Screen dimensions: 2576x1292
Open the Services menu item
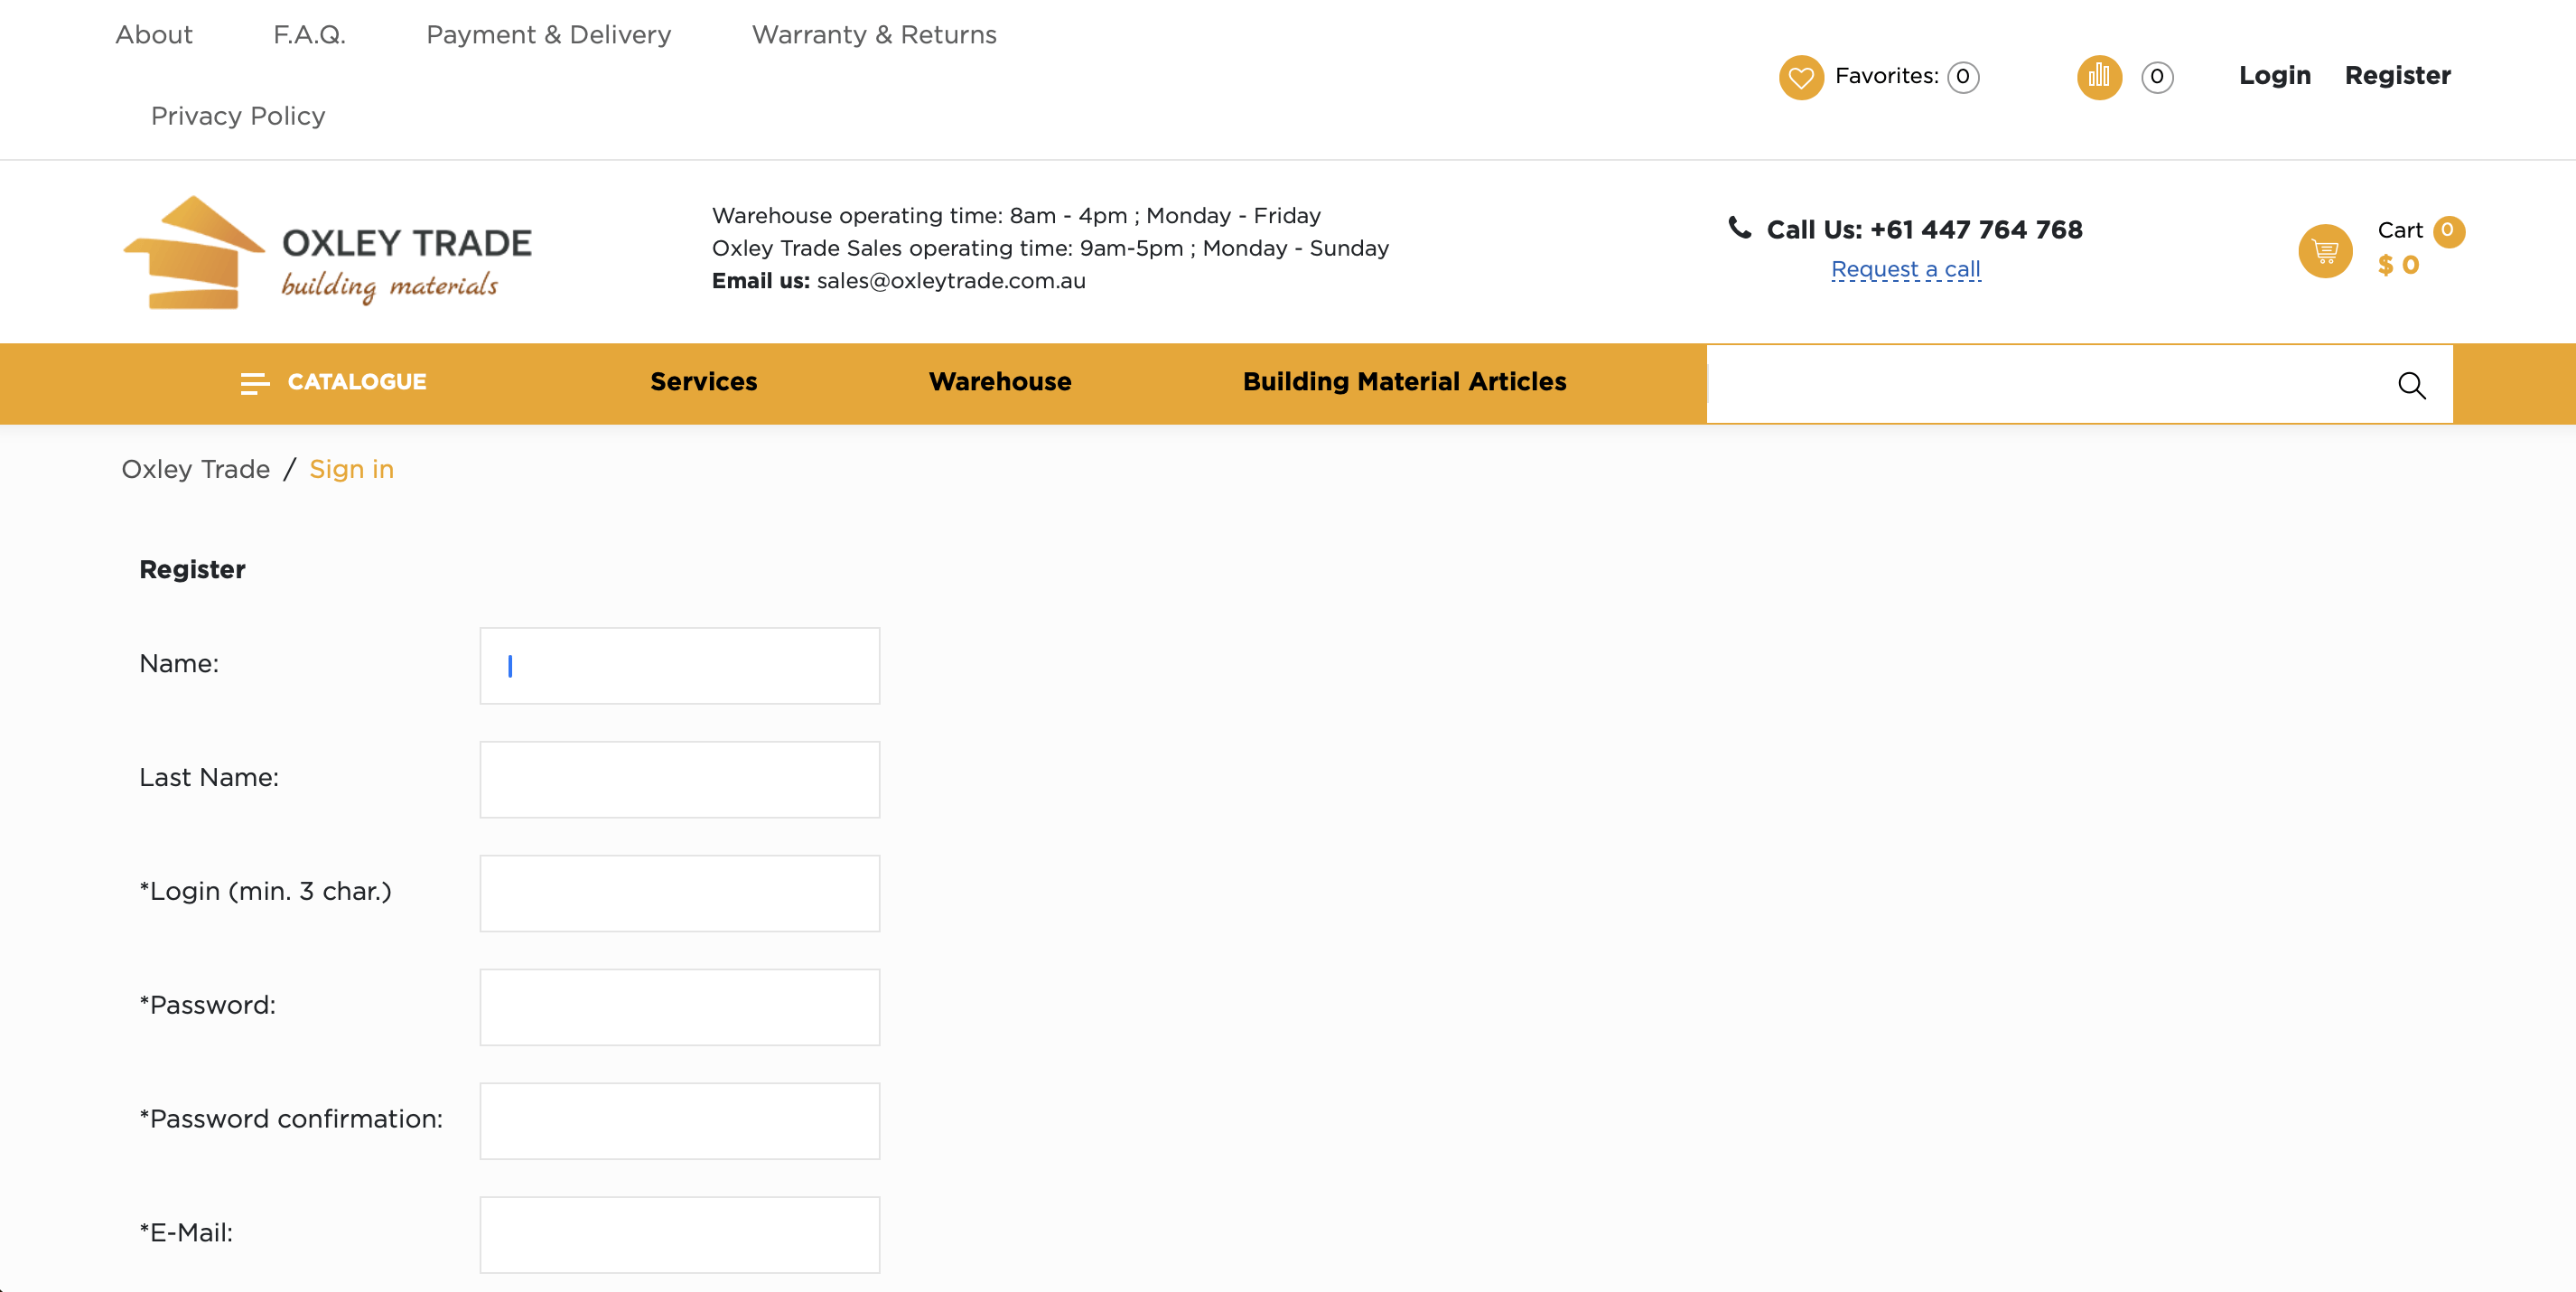(x=703, y=382)
